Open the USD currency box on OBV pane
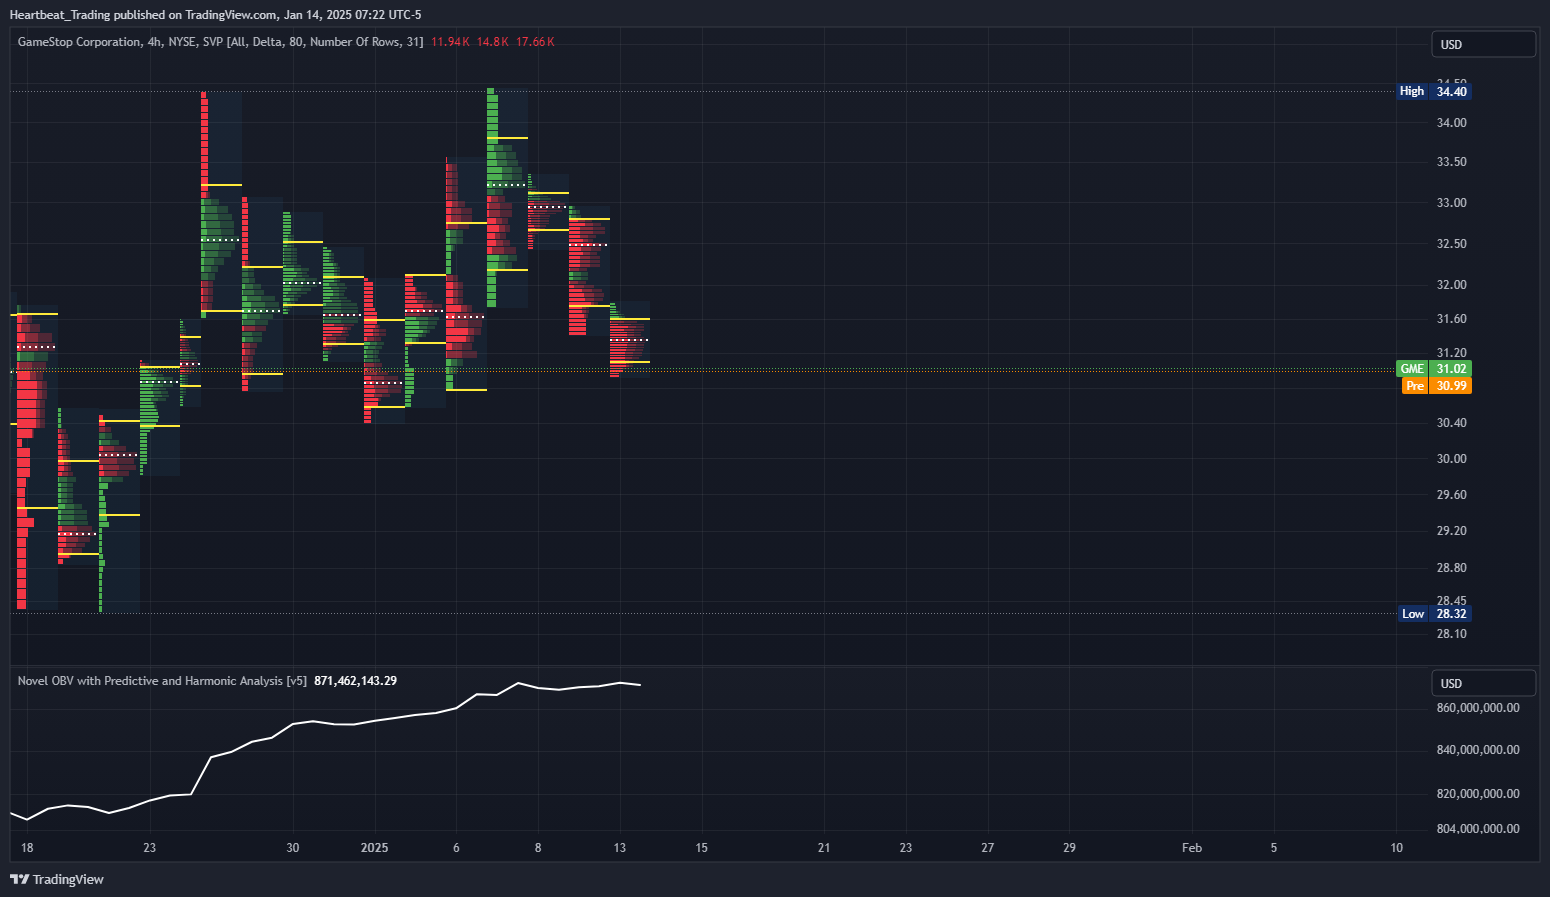Screen dimensions: 1550x897 1484,683
